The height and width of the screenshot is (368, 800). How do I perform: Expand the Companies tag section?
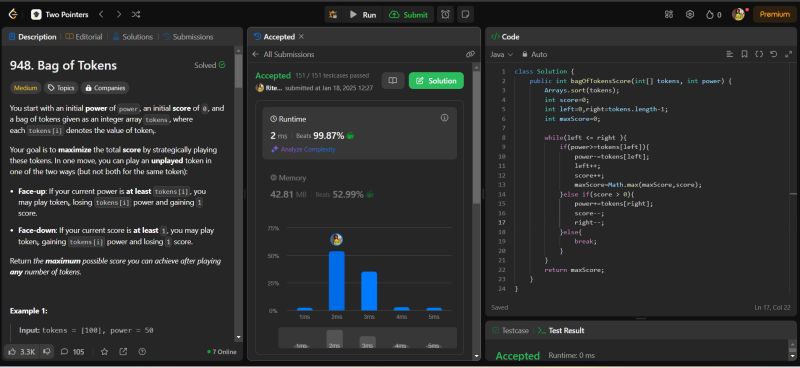click(105, 88)
